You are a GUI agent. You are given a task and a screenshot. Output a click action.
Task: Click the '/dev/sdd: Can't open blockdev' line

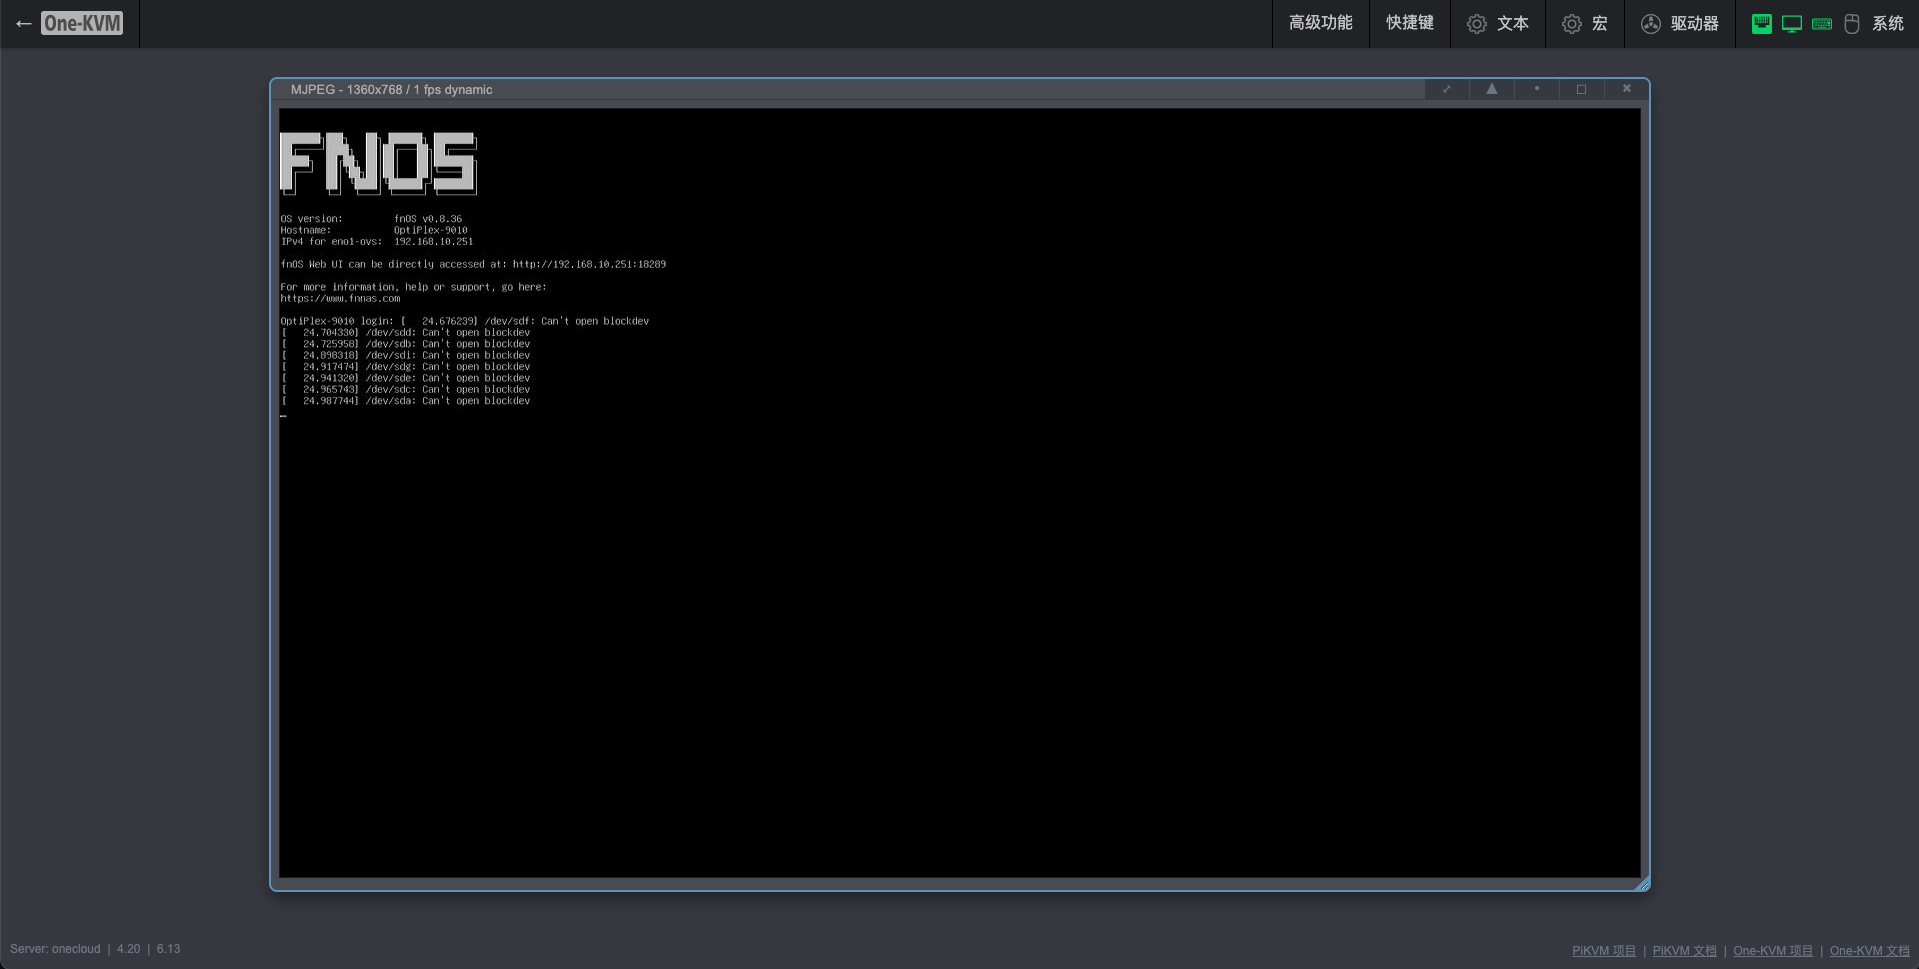coord(406,333)
